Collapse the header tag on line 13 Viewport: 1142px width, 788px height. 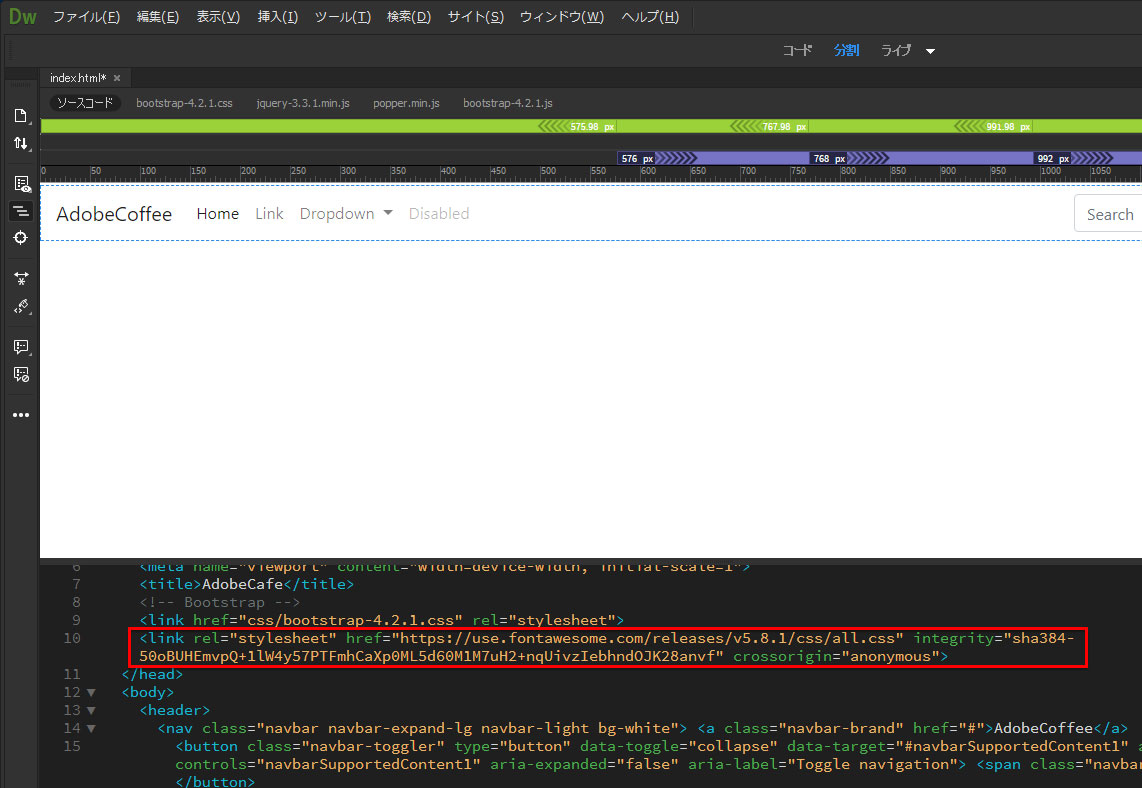(92, 711)
